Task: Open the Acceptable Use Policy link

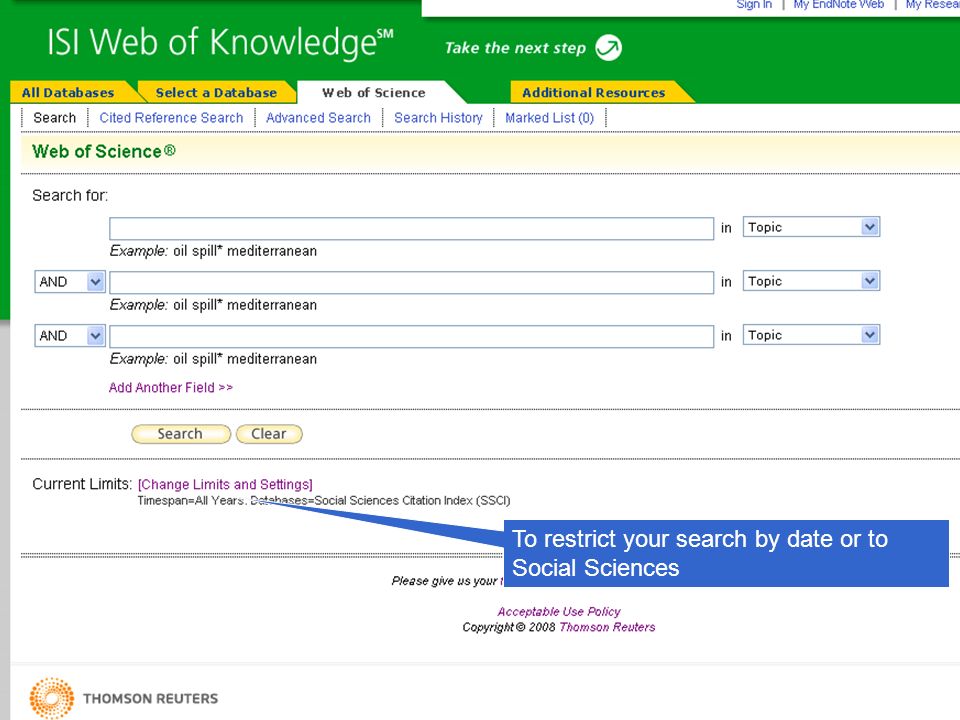Action: [x=558, y=612]
